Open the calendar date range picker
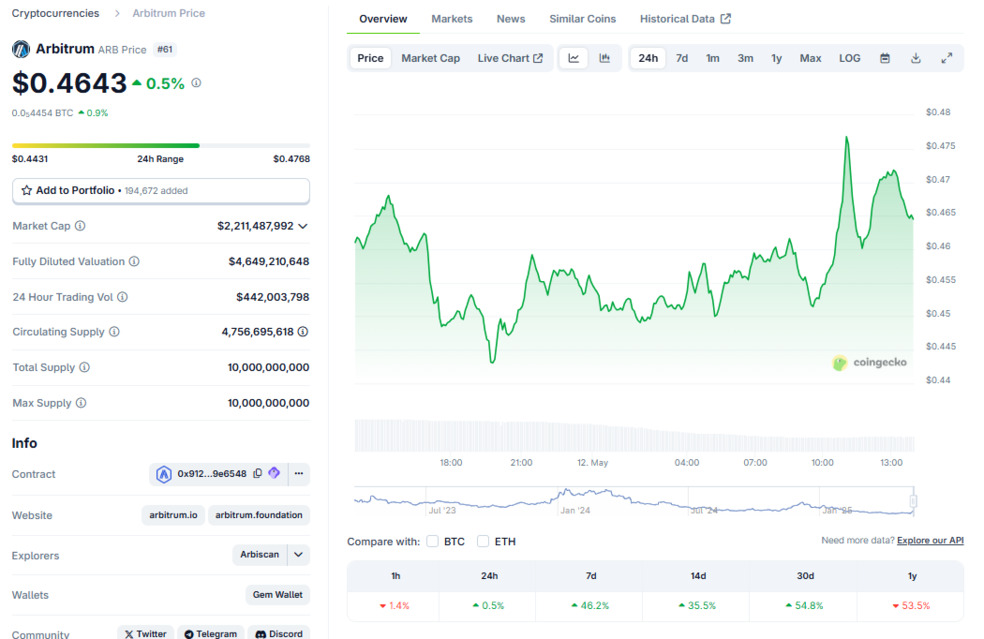This screenshot has width=984, height=639. tap(885, 58)
